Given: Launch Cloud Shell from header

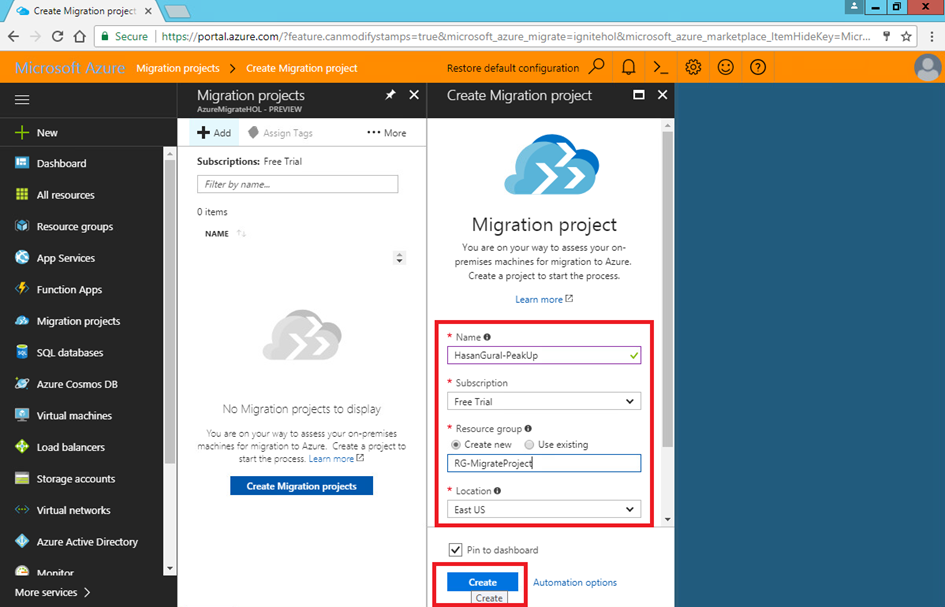Looking at the screenshot, I should [661, 68].
